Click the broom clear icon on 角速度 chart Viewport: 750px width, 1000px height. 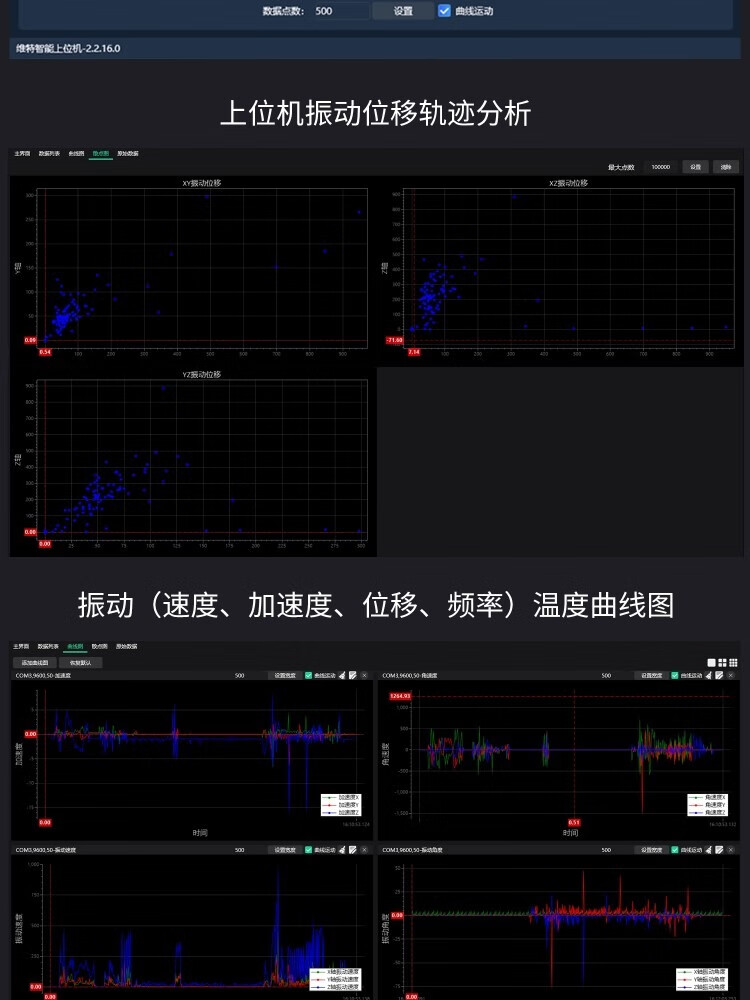(707, 676)
